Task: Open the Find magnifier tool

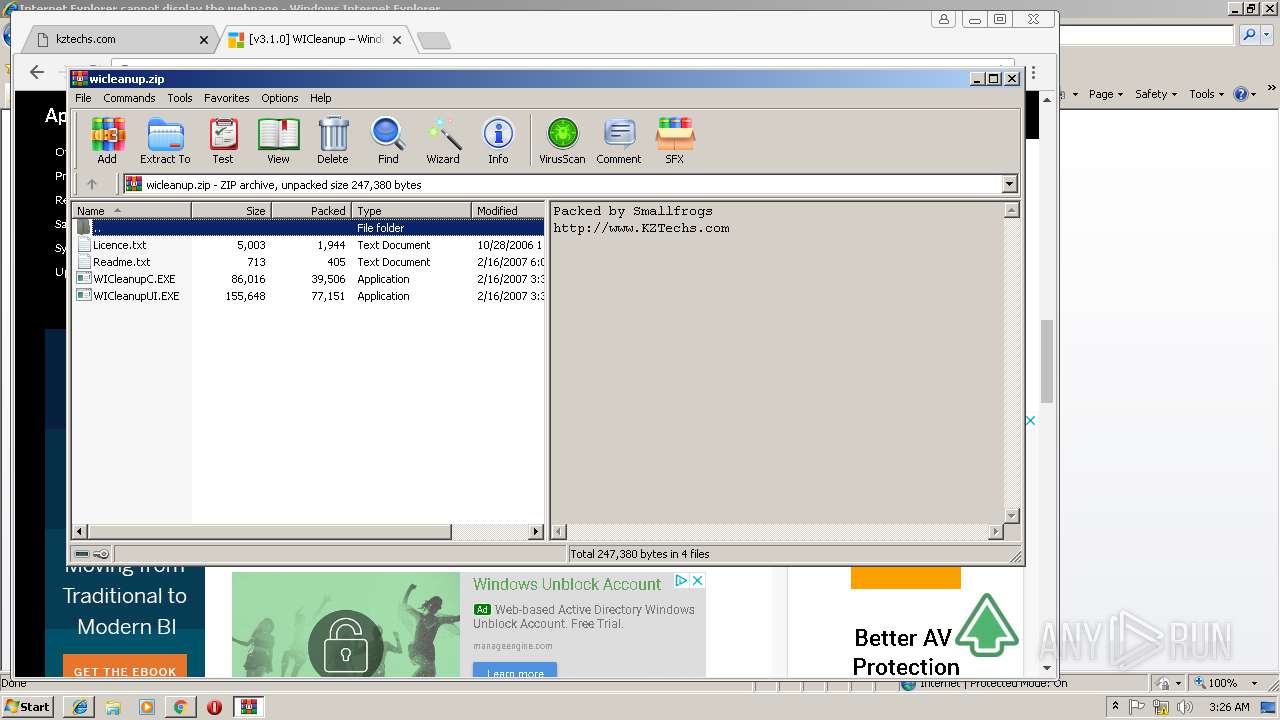Action: pos(388,141)
